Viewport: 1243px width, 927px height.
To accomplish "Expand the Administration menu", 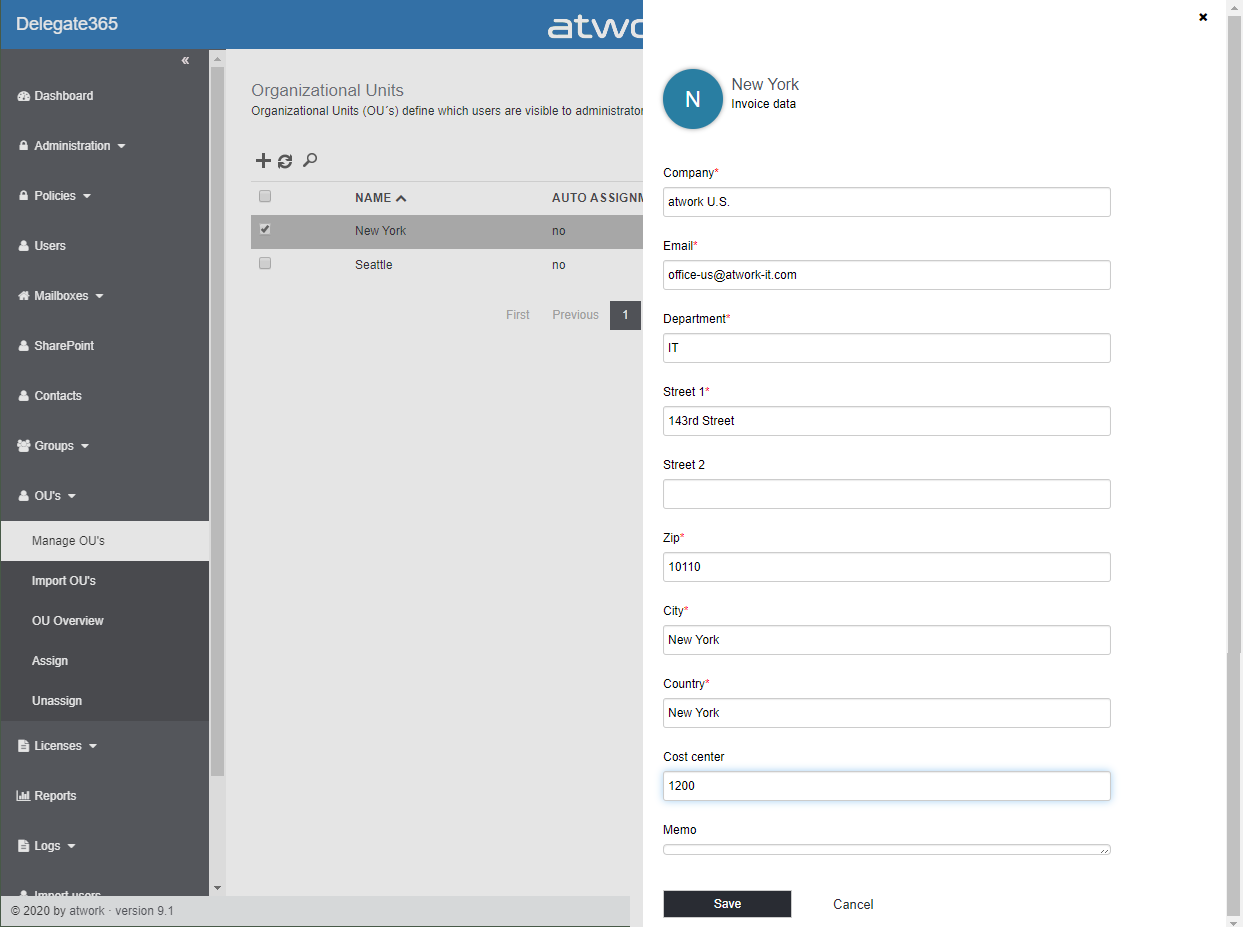I will tap(122, 146).
